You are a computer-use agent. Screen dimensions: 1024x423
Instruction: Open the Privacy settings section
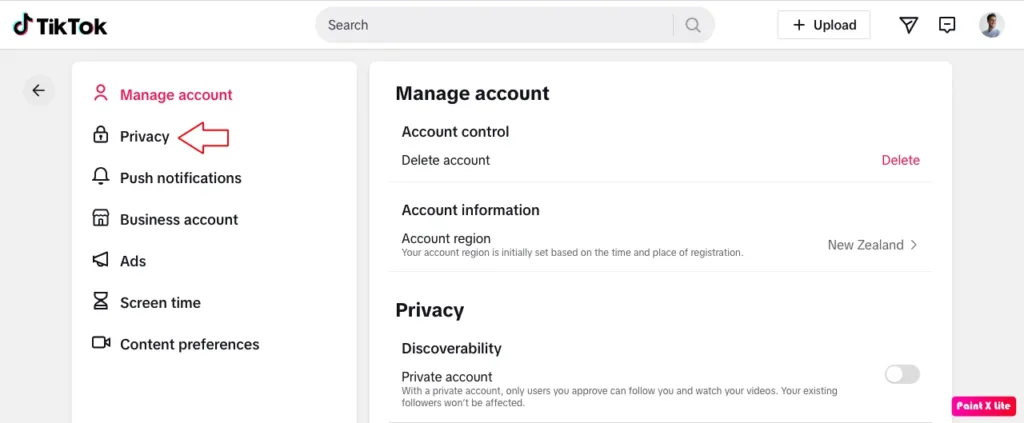coord(145,136)
